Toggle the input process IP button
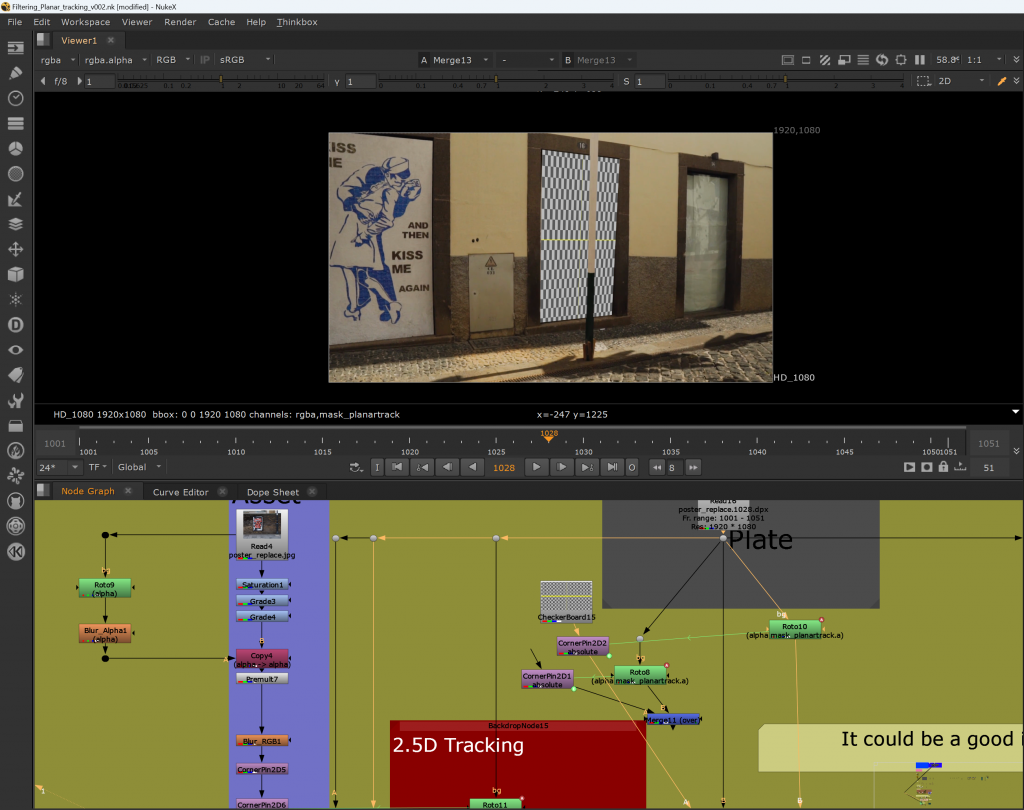This screenshot has height=810, width=1024. point(204,59)
